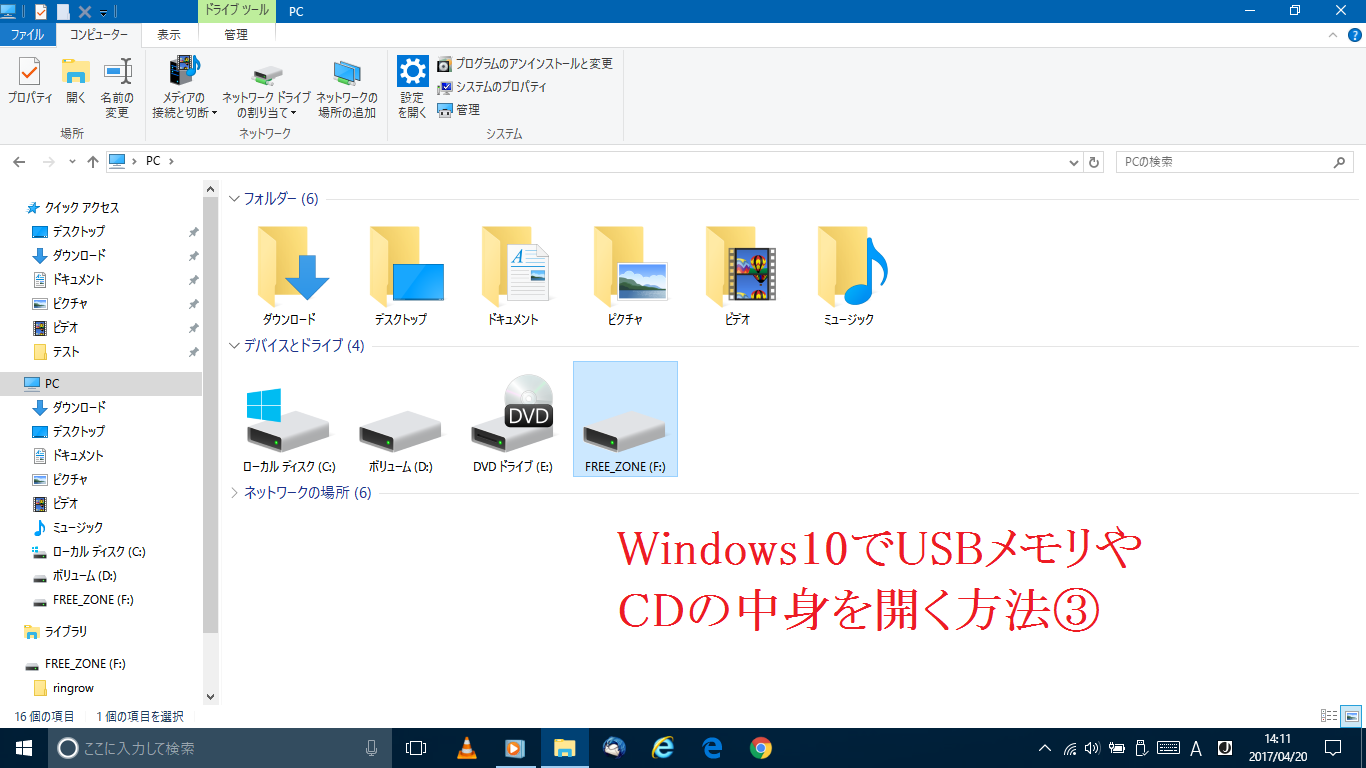Screen dimensions: 1366x768
Task: Click the Open (開く) ribbon icon
Action: pos(76,82)
